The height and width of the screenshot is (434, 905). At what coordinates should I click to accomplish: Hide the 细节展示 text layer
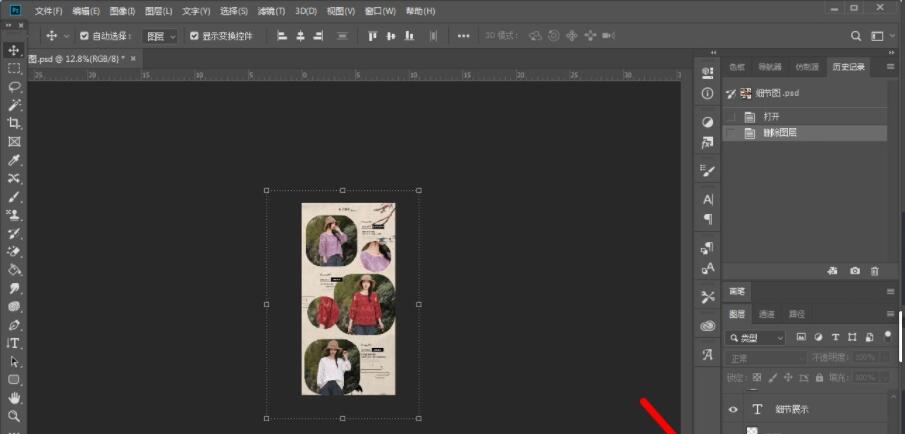[x=733, y=409]
